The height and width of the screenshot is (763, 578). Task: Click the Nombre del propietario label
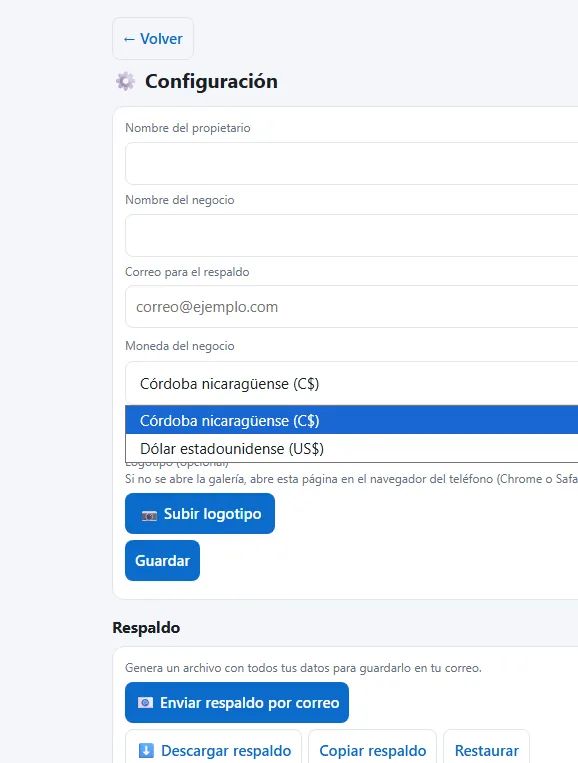click(188, 128)
